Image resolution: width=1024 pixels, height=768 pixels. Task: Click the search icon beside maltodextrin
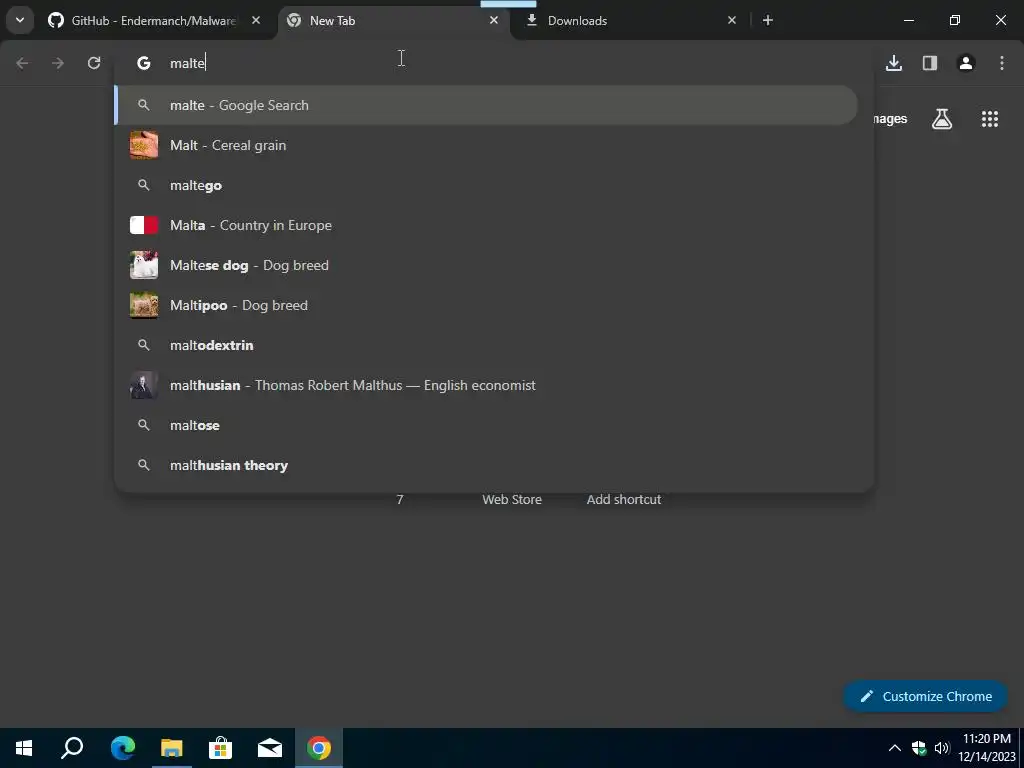point(144,345)
